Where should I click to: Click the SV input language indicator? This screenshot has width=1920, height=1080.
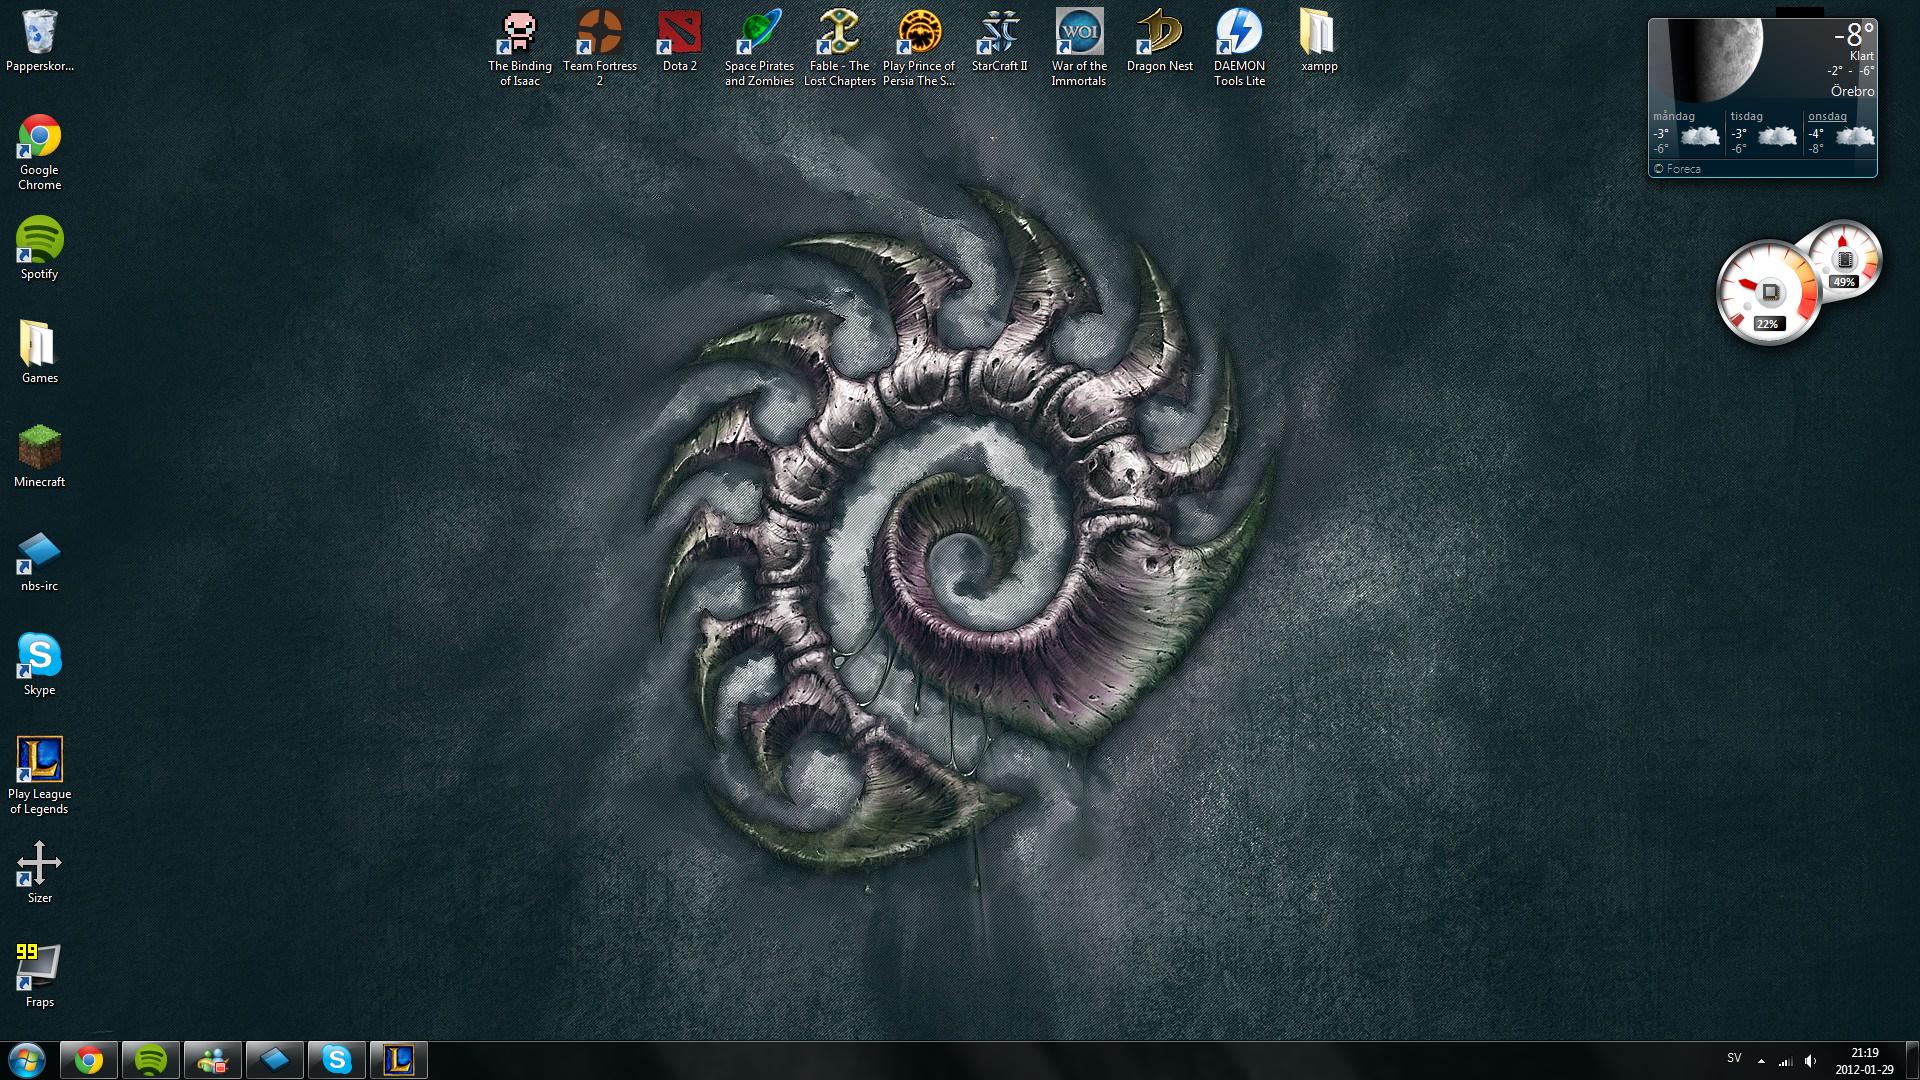[1734, 1058]
